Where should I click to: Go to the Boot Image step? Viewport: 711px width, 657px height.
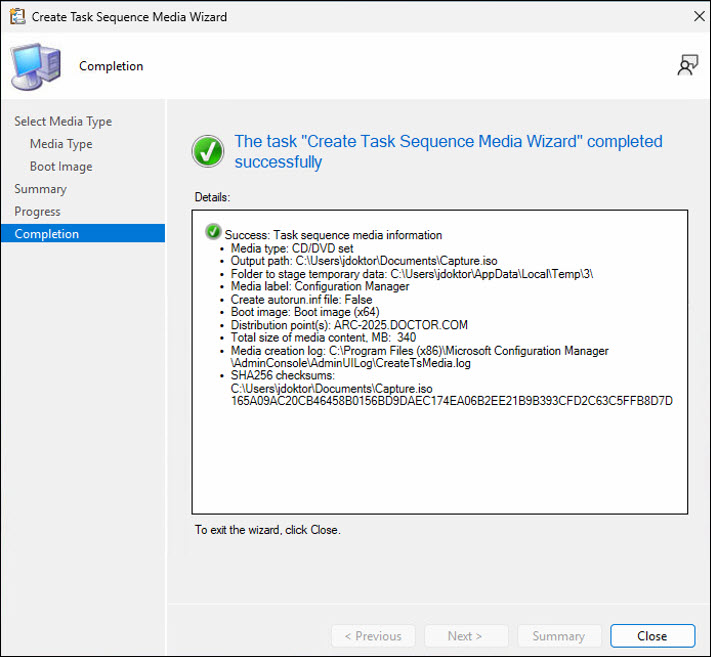[x=61, y=167]
